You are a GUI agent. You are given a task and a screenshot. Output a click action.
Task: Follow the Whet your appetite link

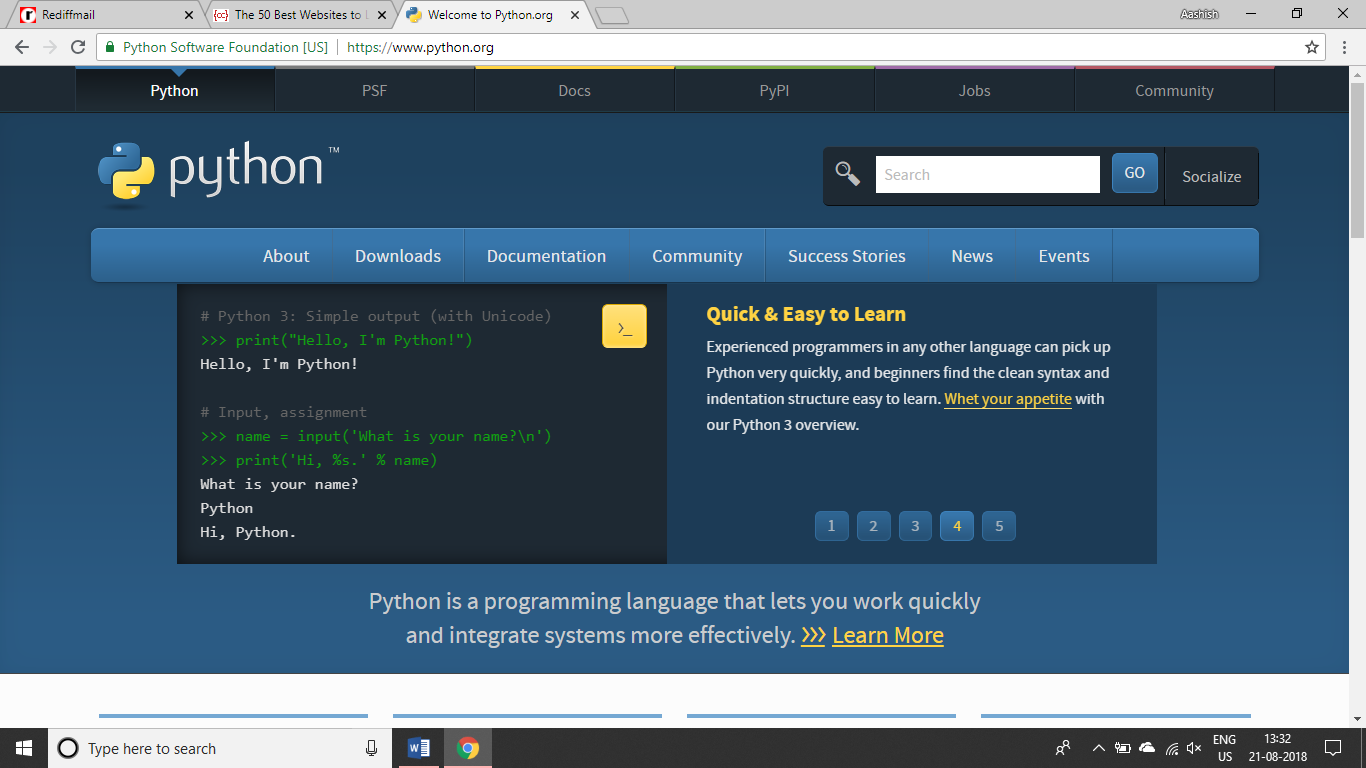(1008, 399)
